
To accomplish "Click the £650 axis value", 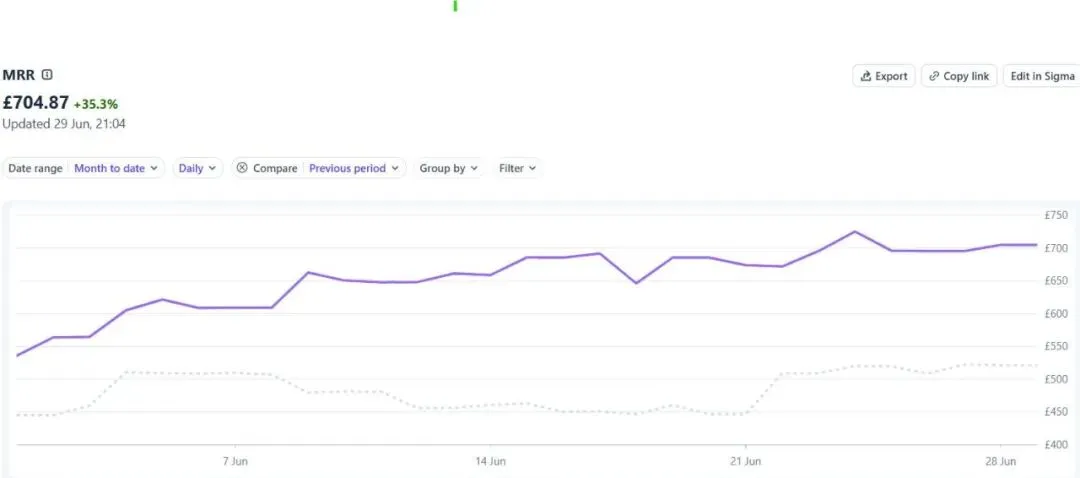I will click(x=1056, y=281).
